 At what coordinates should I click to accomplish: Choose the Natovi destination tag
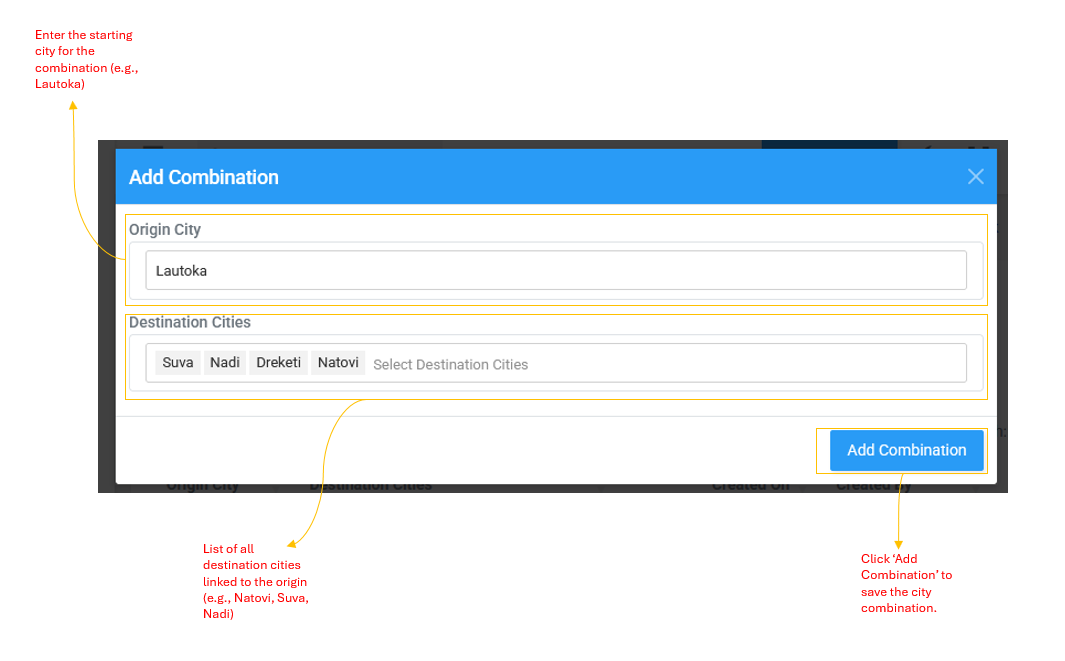338,363
